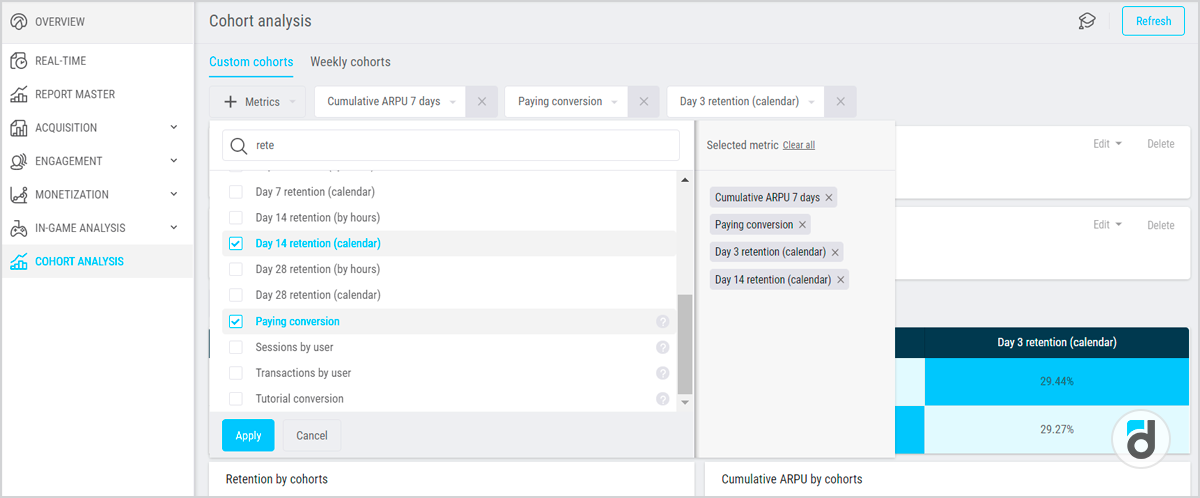Viewport: 1200px width, 498px height.
Task: Remove Cumulative ARPU 7 days metric chip
Action: pyautogui.click(x=481, y=102)
